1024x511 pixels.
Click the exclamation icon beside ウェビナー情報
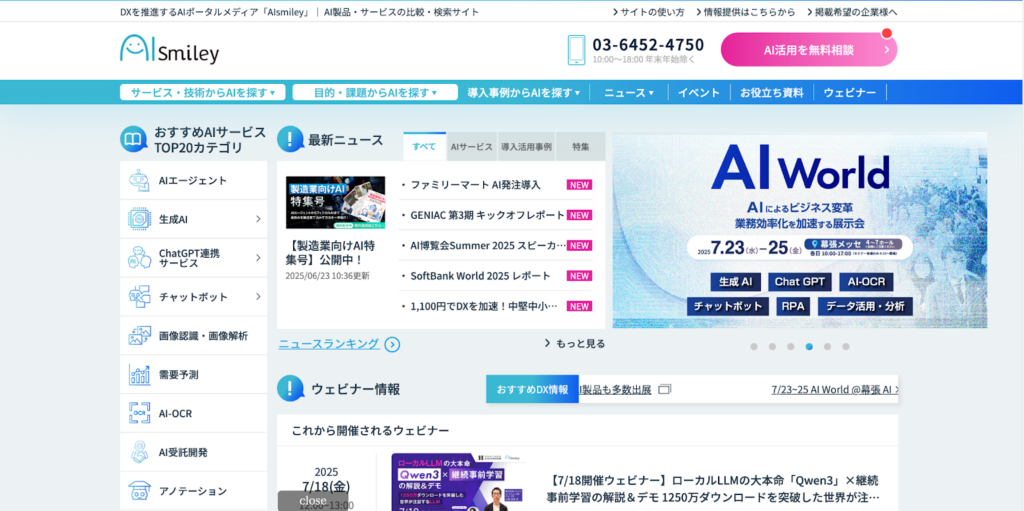[x=291, y=388]
